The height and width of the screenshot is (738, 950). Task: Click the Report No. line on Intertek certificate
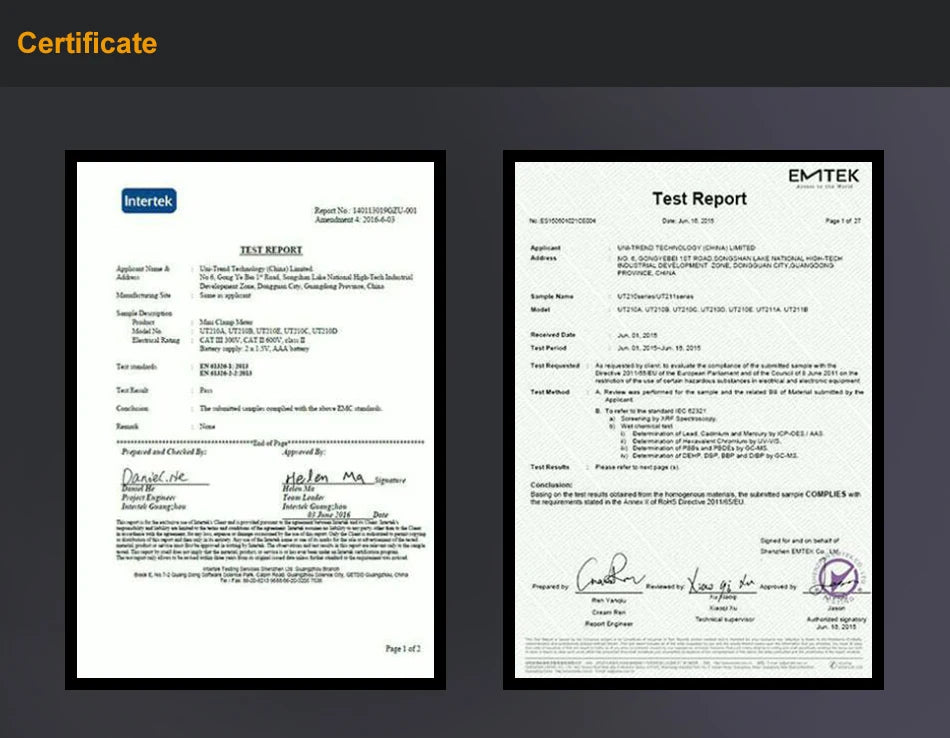pyautogui.click(x=365, y=211)
